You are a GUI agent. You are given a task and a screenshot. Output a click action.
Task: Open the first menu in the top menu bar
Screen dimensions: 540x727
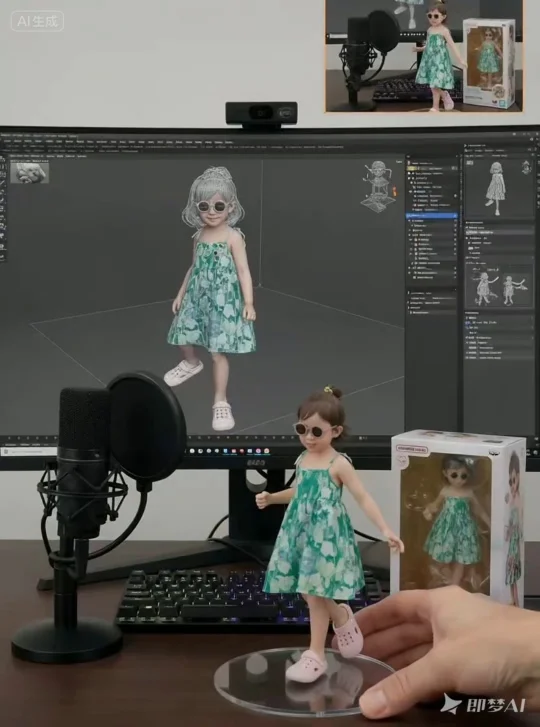point(6,140)
